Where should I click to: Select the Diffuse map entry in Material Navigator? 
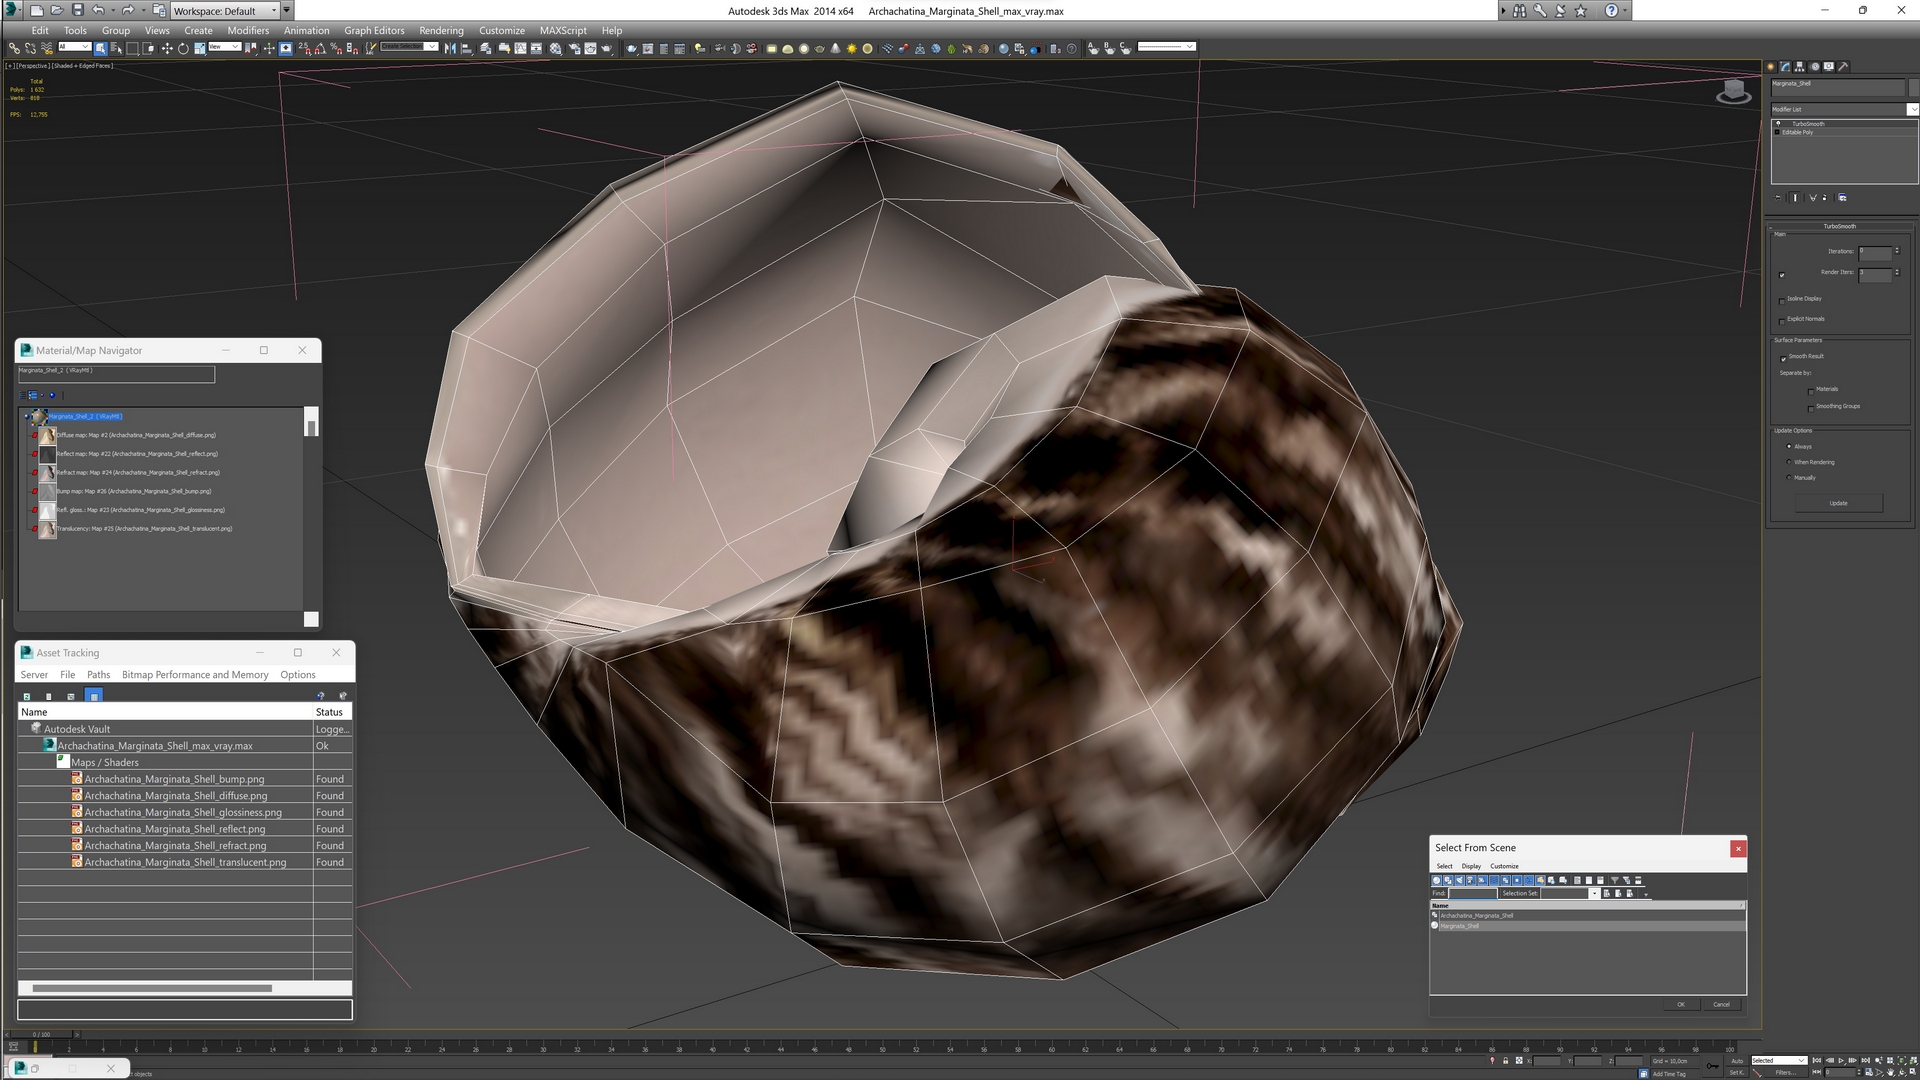[136, 435]
